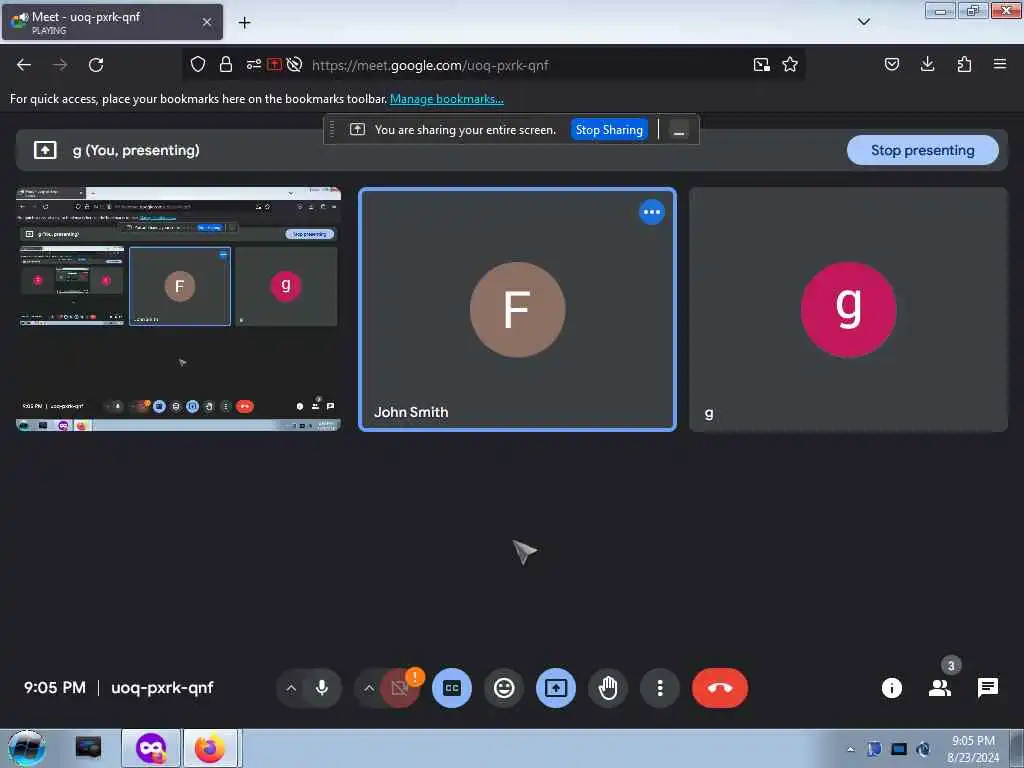Open the purple mask taskbar app
The image size is (1024, 768).
coord(151,748)
